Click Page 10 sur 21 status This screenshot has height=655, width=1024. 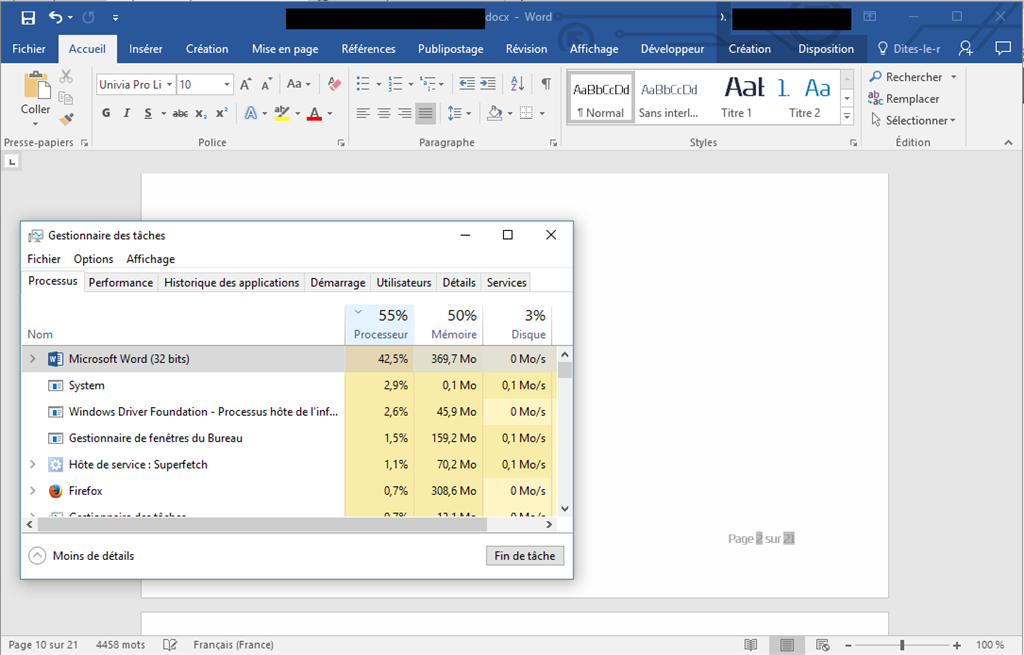[43, 645]
